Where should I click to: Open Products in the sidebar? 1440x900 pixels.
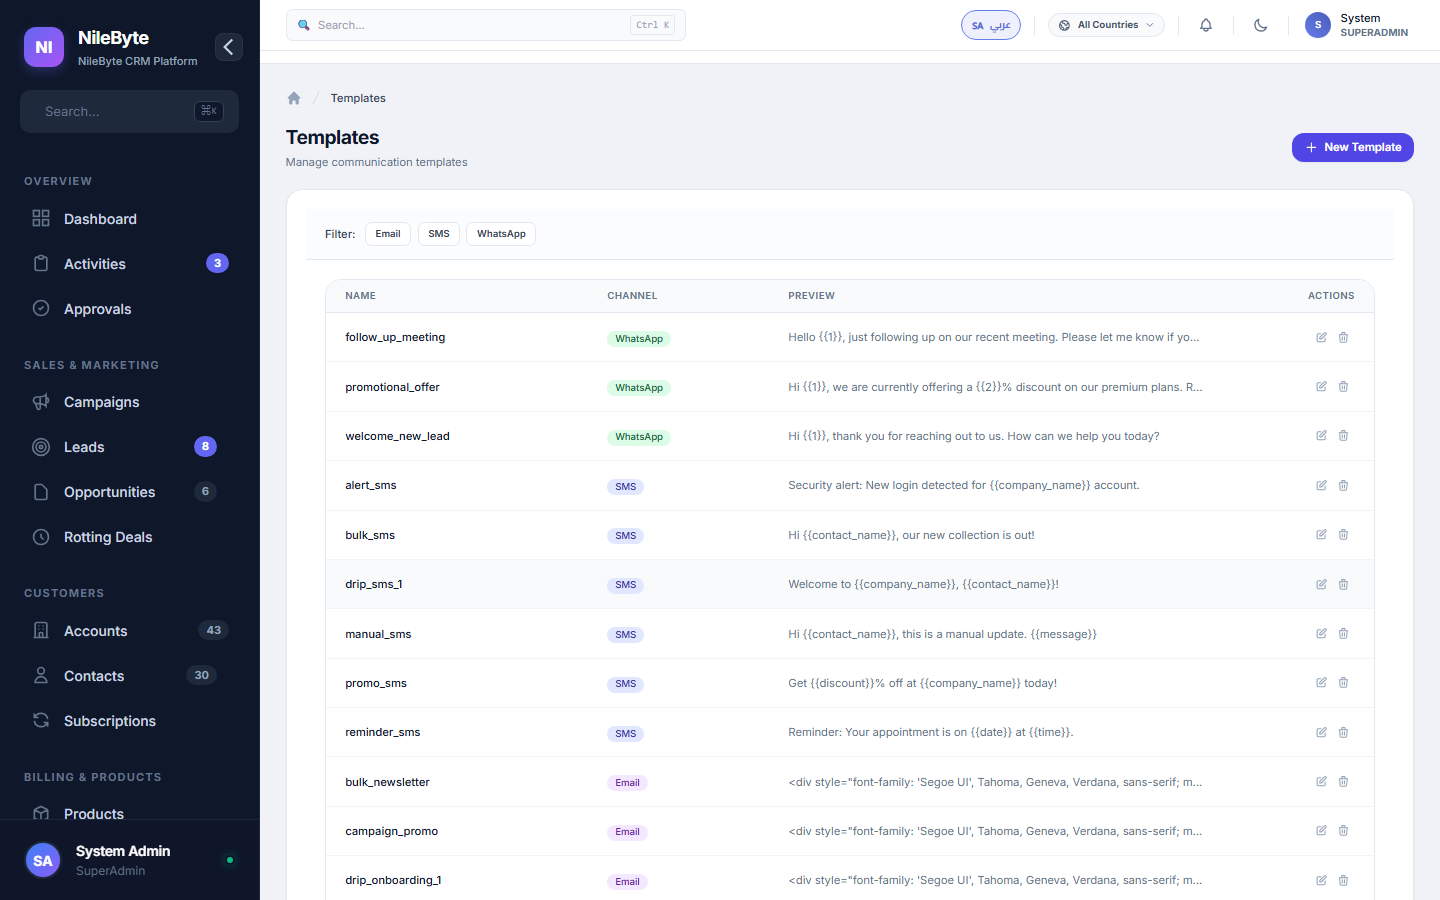pos(130,808)
